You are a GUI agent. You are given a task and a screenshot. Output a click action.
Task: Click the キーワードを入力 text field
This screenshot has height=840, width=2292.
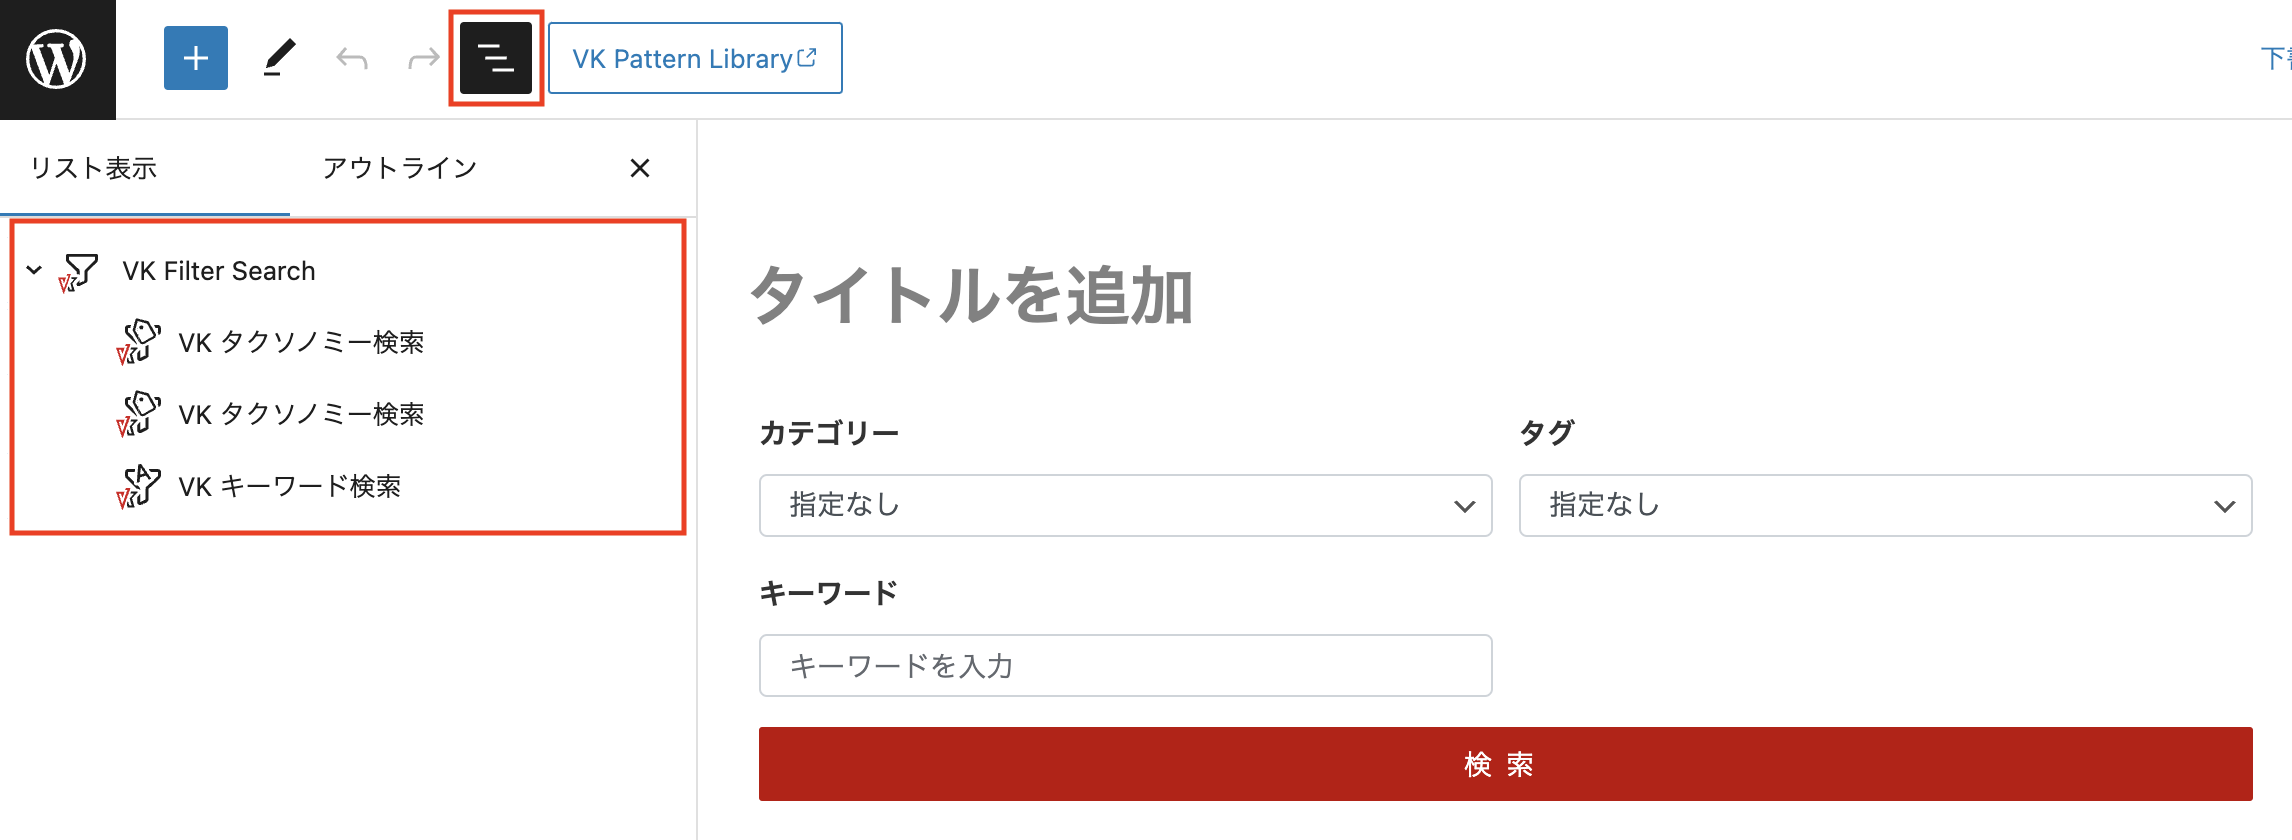coord(1126,665)
